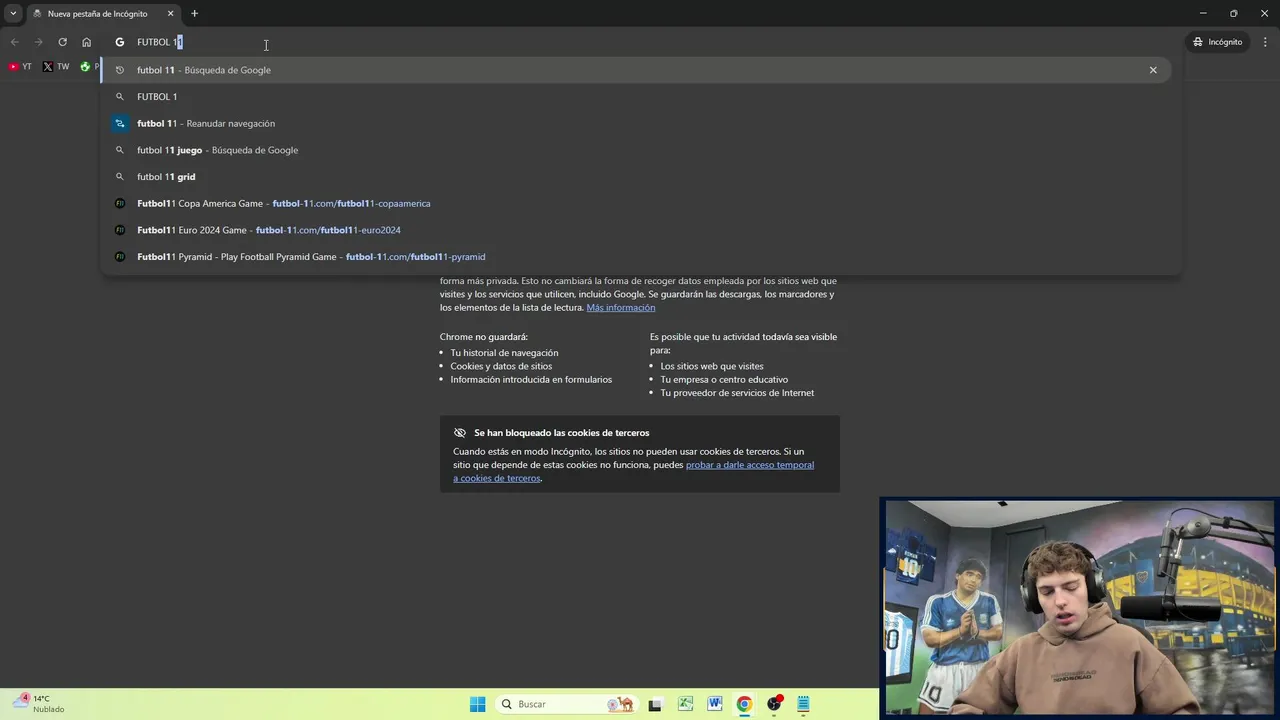
Task: Remove the futbol 11 history suggestion
Action: point(1153,70)
